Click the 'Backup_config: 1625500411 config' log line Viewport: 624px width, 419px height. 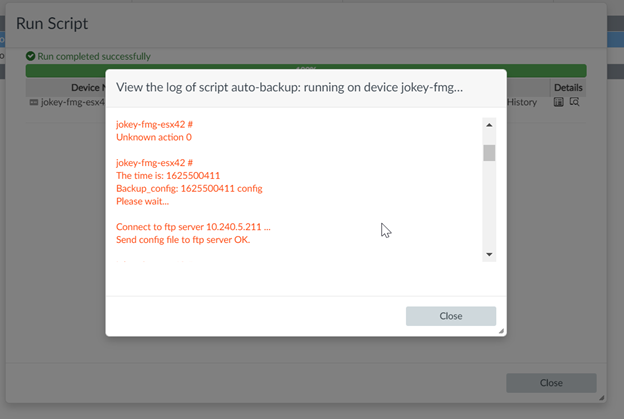(x=189, y=188)
